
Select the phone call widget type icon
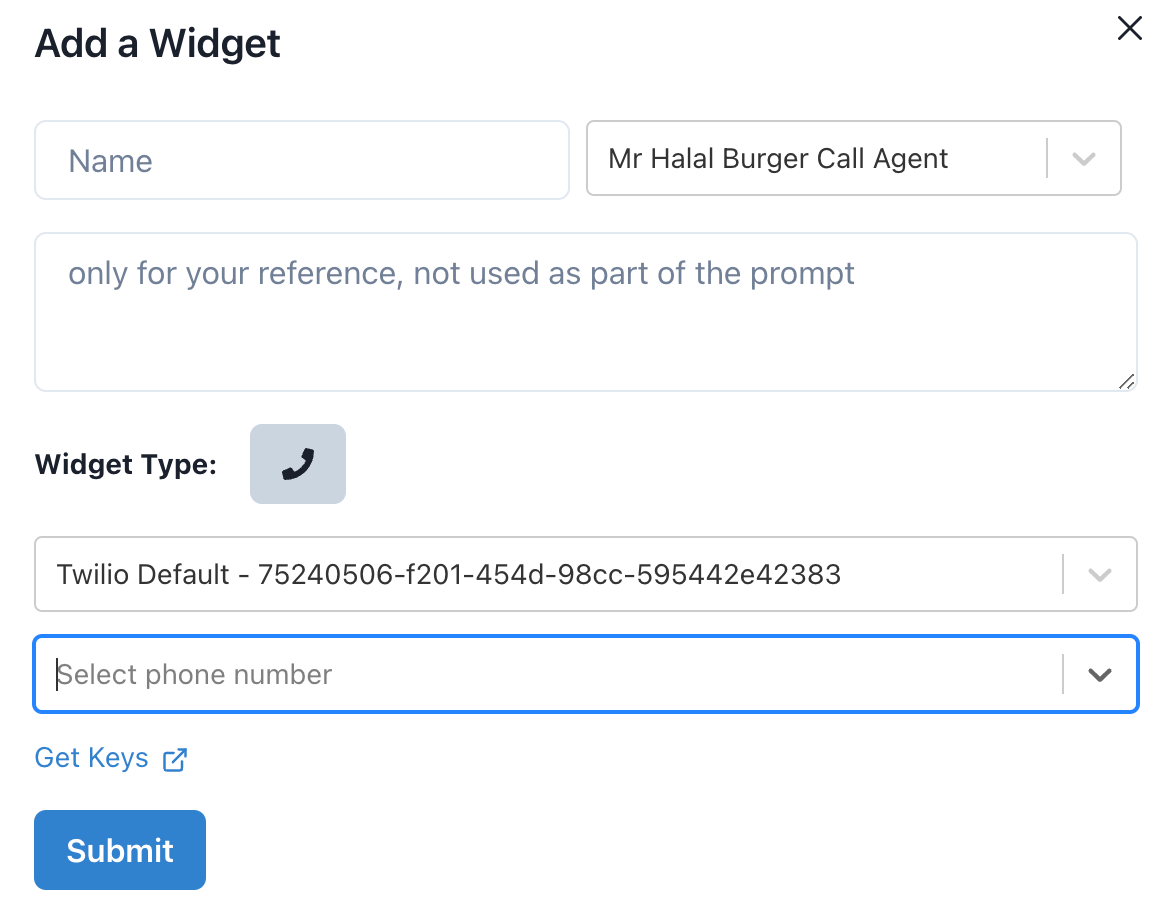coord(297,464)
